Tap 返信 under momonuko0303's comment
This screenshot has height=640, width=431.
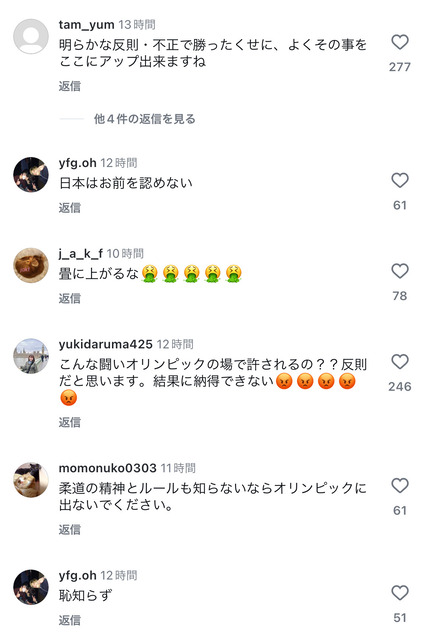[x=70, y=529]
